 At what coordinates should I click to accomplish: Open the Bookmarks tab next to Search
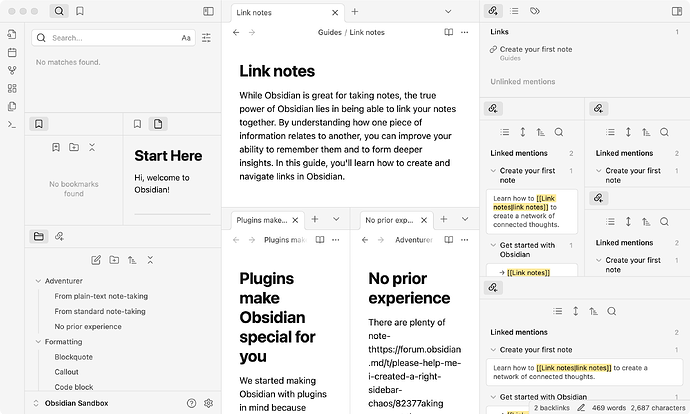click(x=80, y=11)
